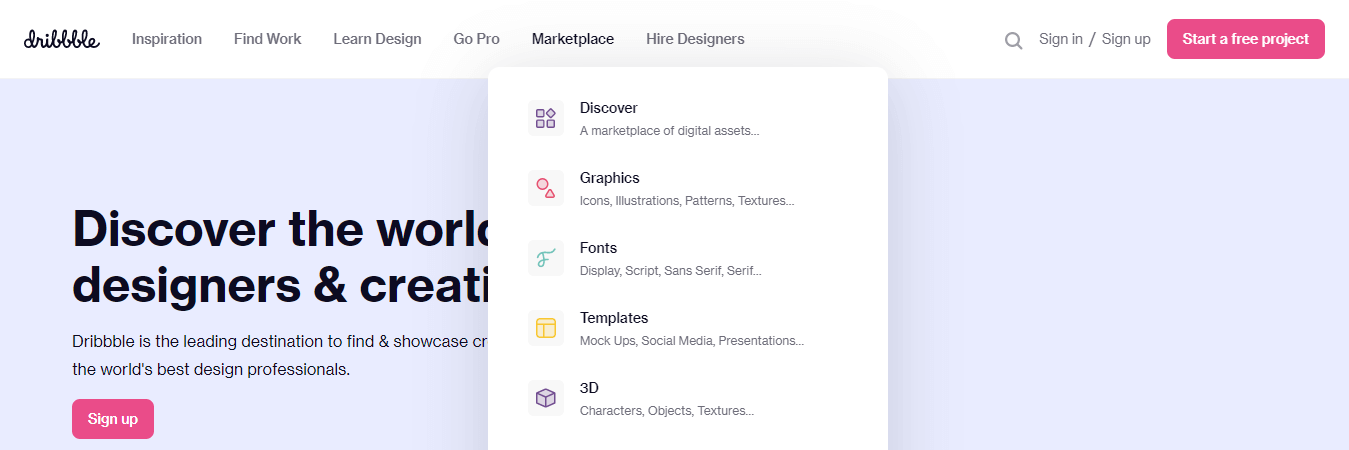
Task: Open the Hire Designers menu
Action: (695, 39)
